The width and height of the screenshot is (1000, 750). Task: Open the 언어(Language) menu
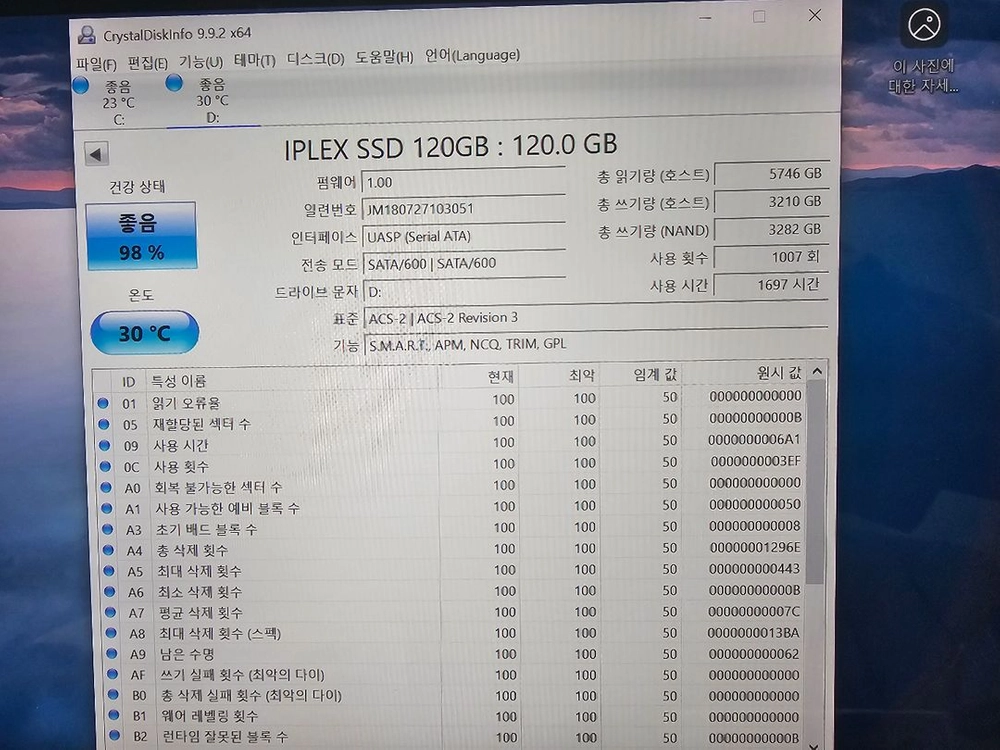tap(472, 55)
